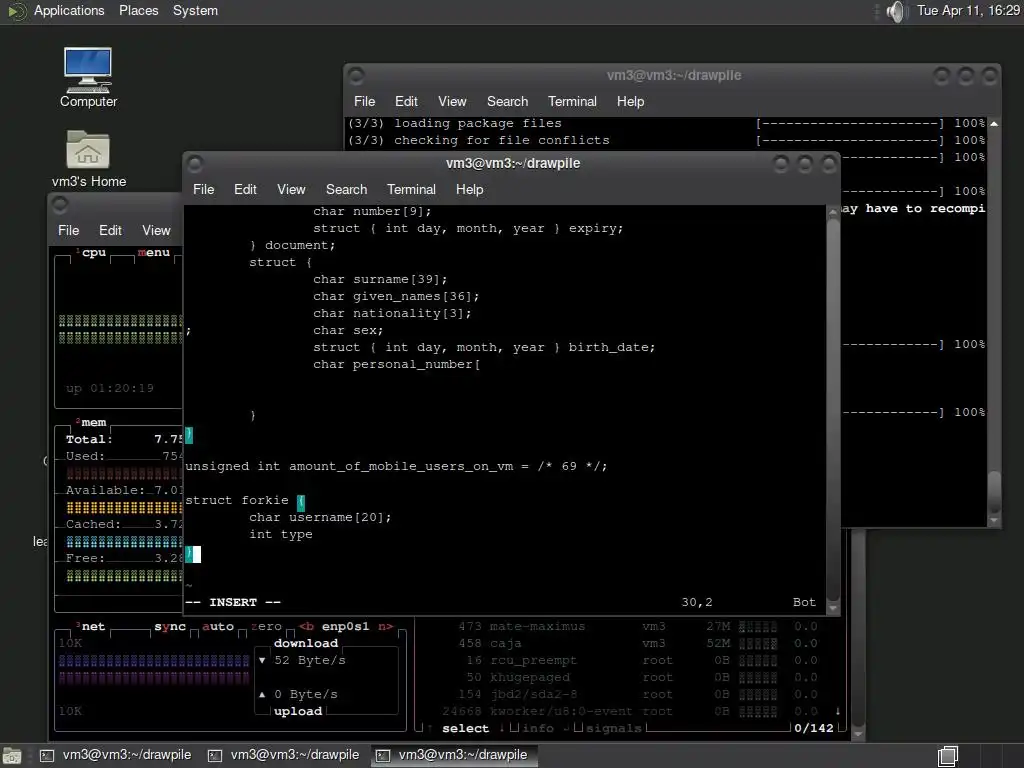
Task: Toggle auto in the net panel
Action: pos(217,626)
